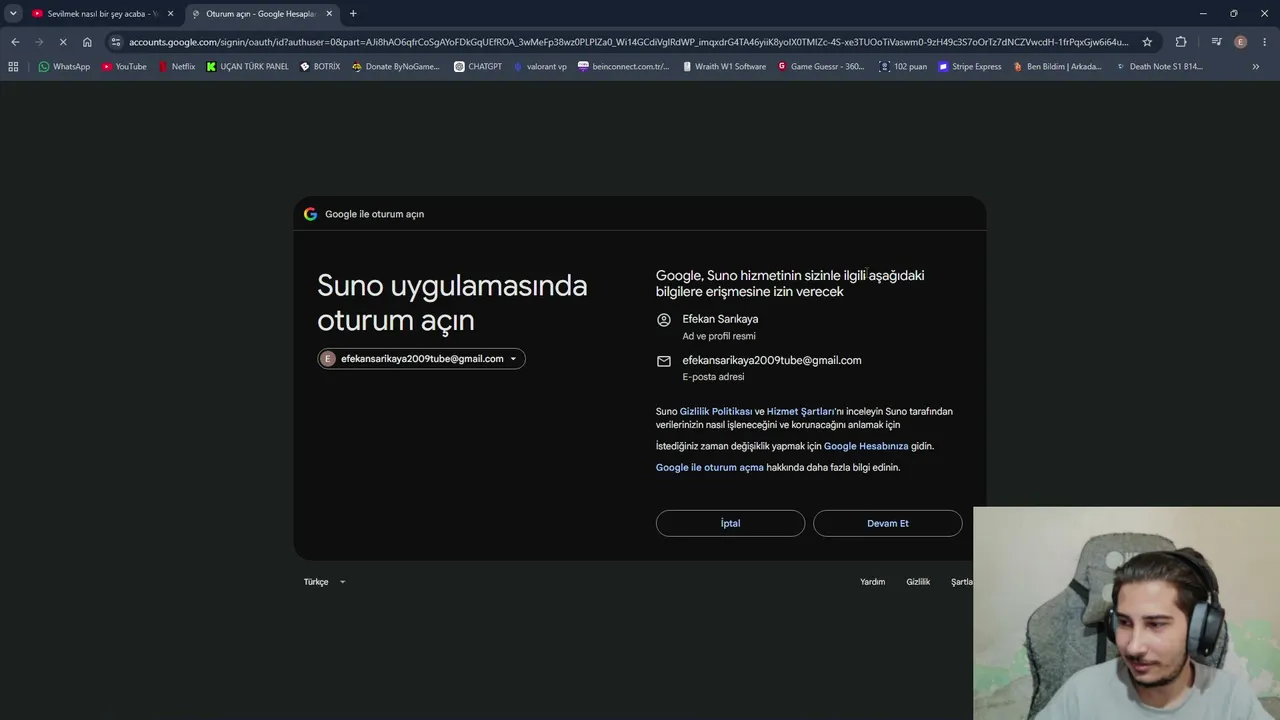Open the Netflix bookmark
This screenshot has height=720, width=1280.
coord(177,67)
